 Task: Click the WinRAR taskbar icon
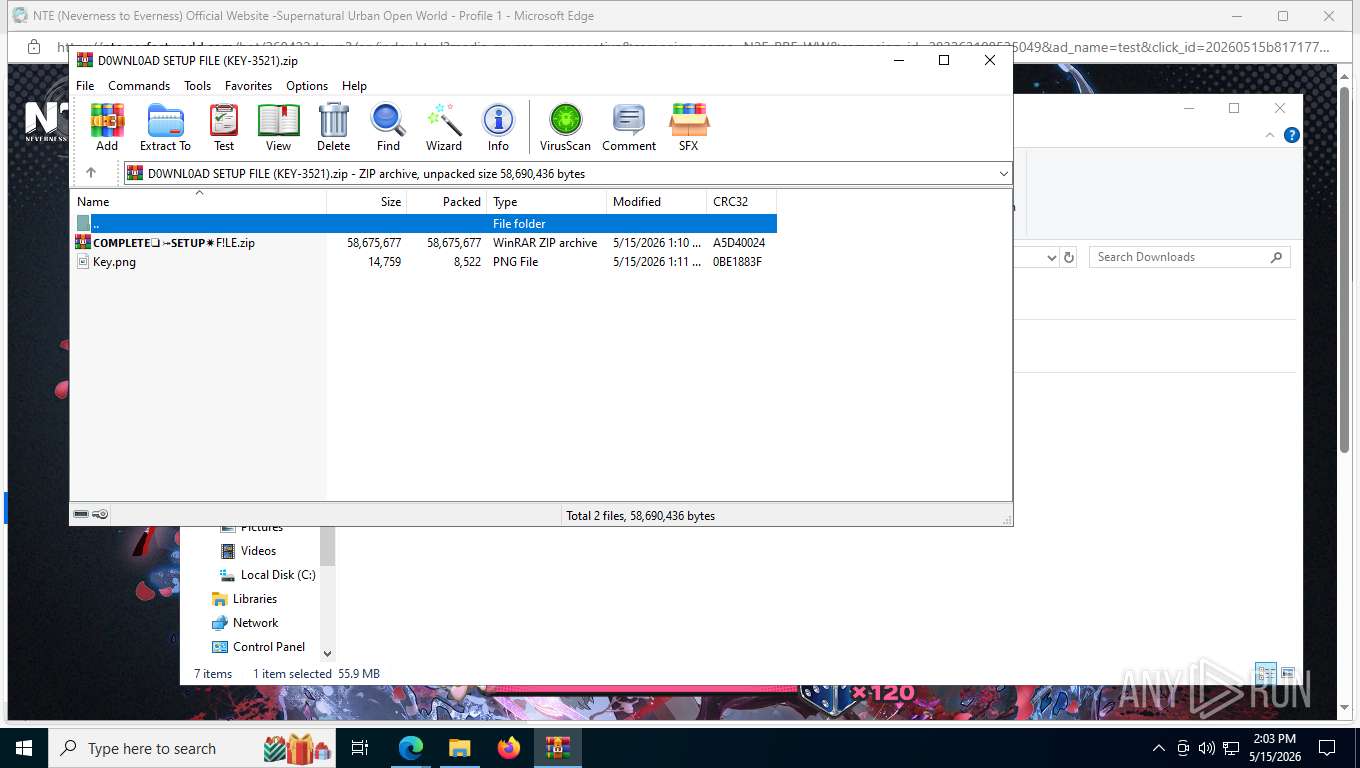pos(557,748)
